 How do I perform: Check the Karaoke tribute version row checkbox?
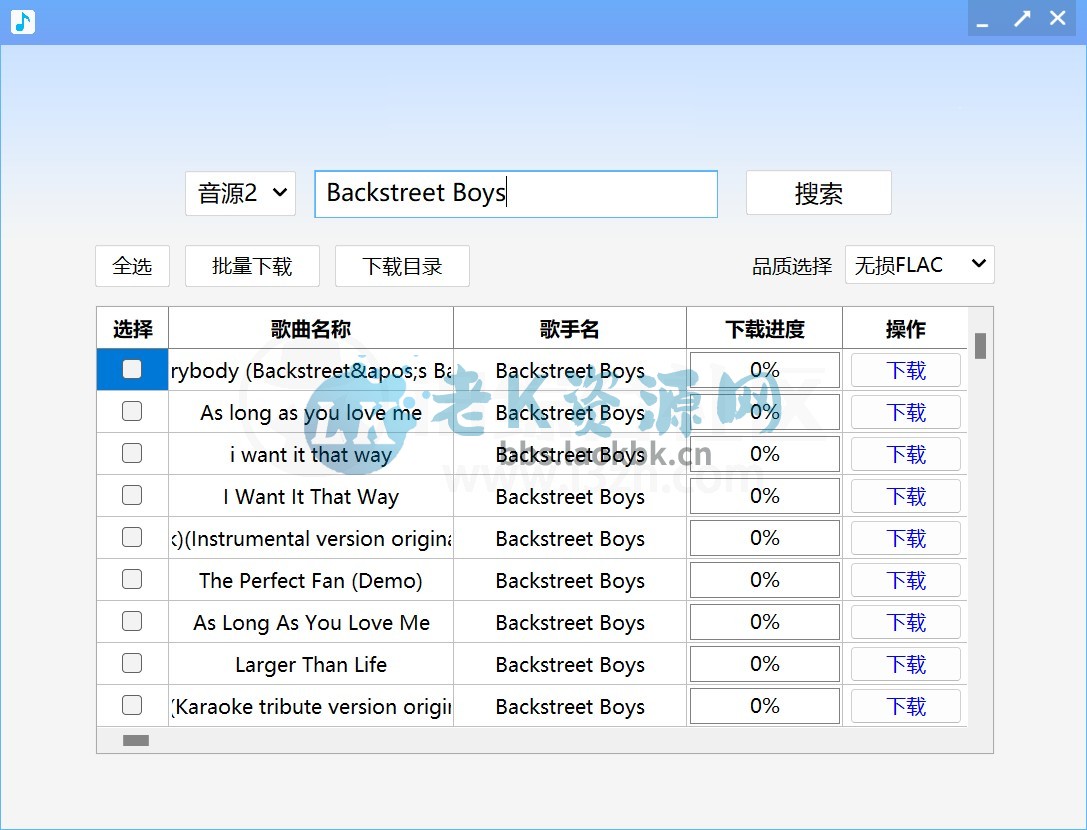pos(132,704)
